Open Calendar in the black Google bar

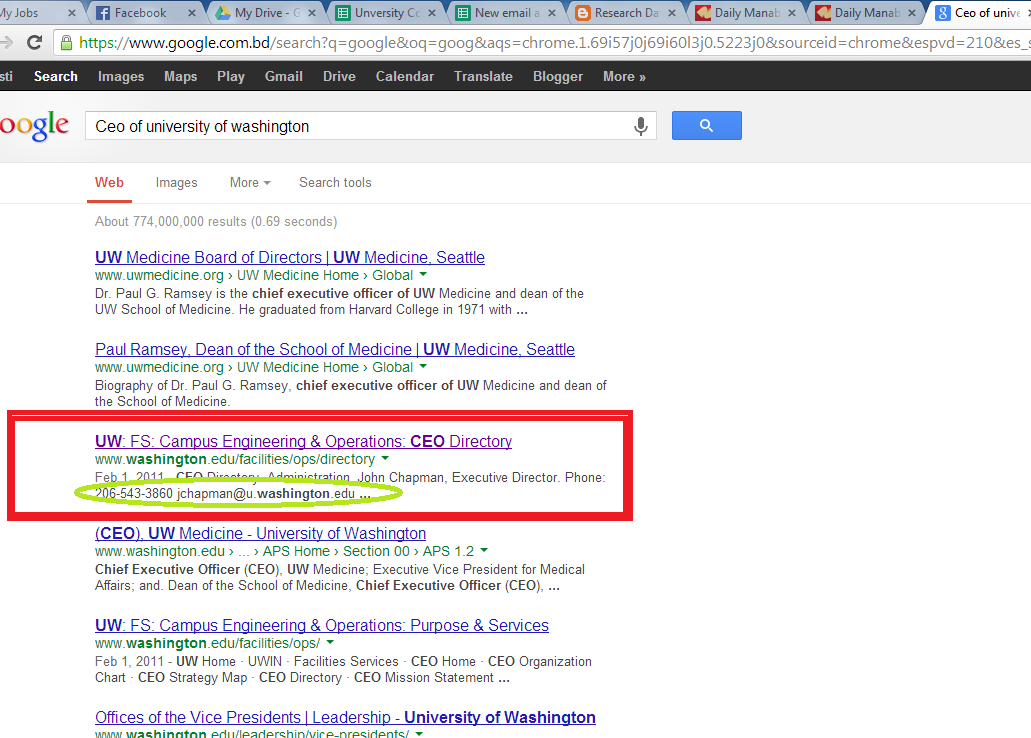pos(405,76)
